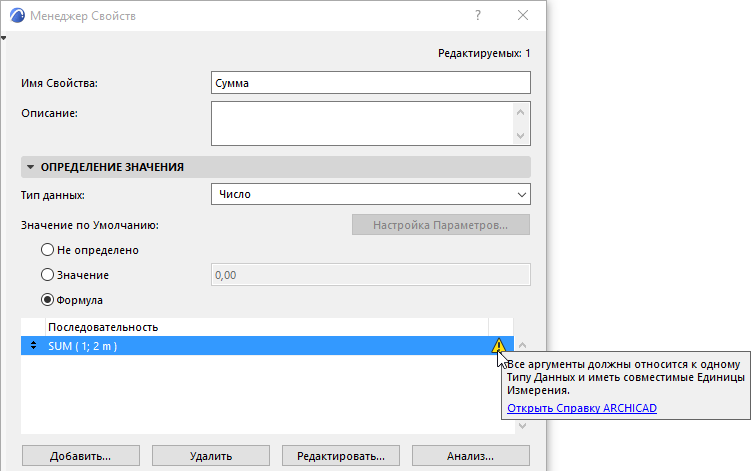The width and height of the screenshot is (751, 471).
Task: Open the Открыть Справку ARCHICAD link
Action: 582,408
